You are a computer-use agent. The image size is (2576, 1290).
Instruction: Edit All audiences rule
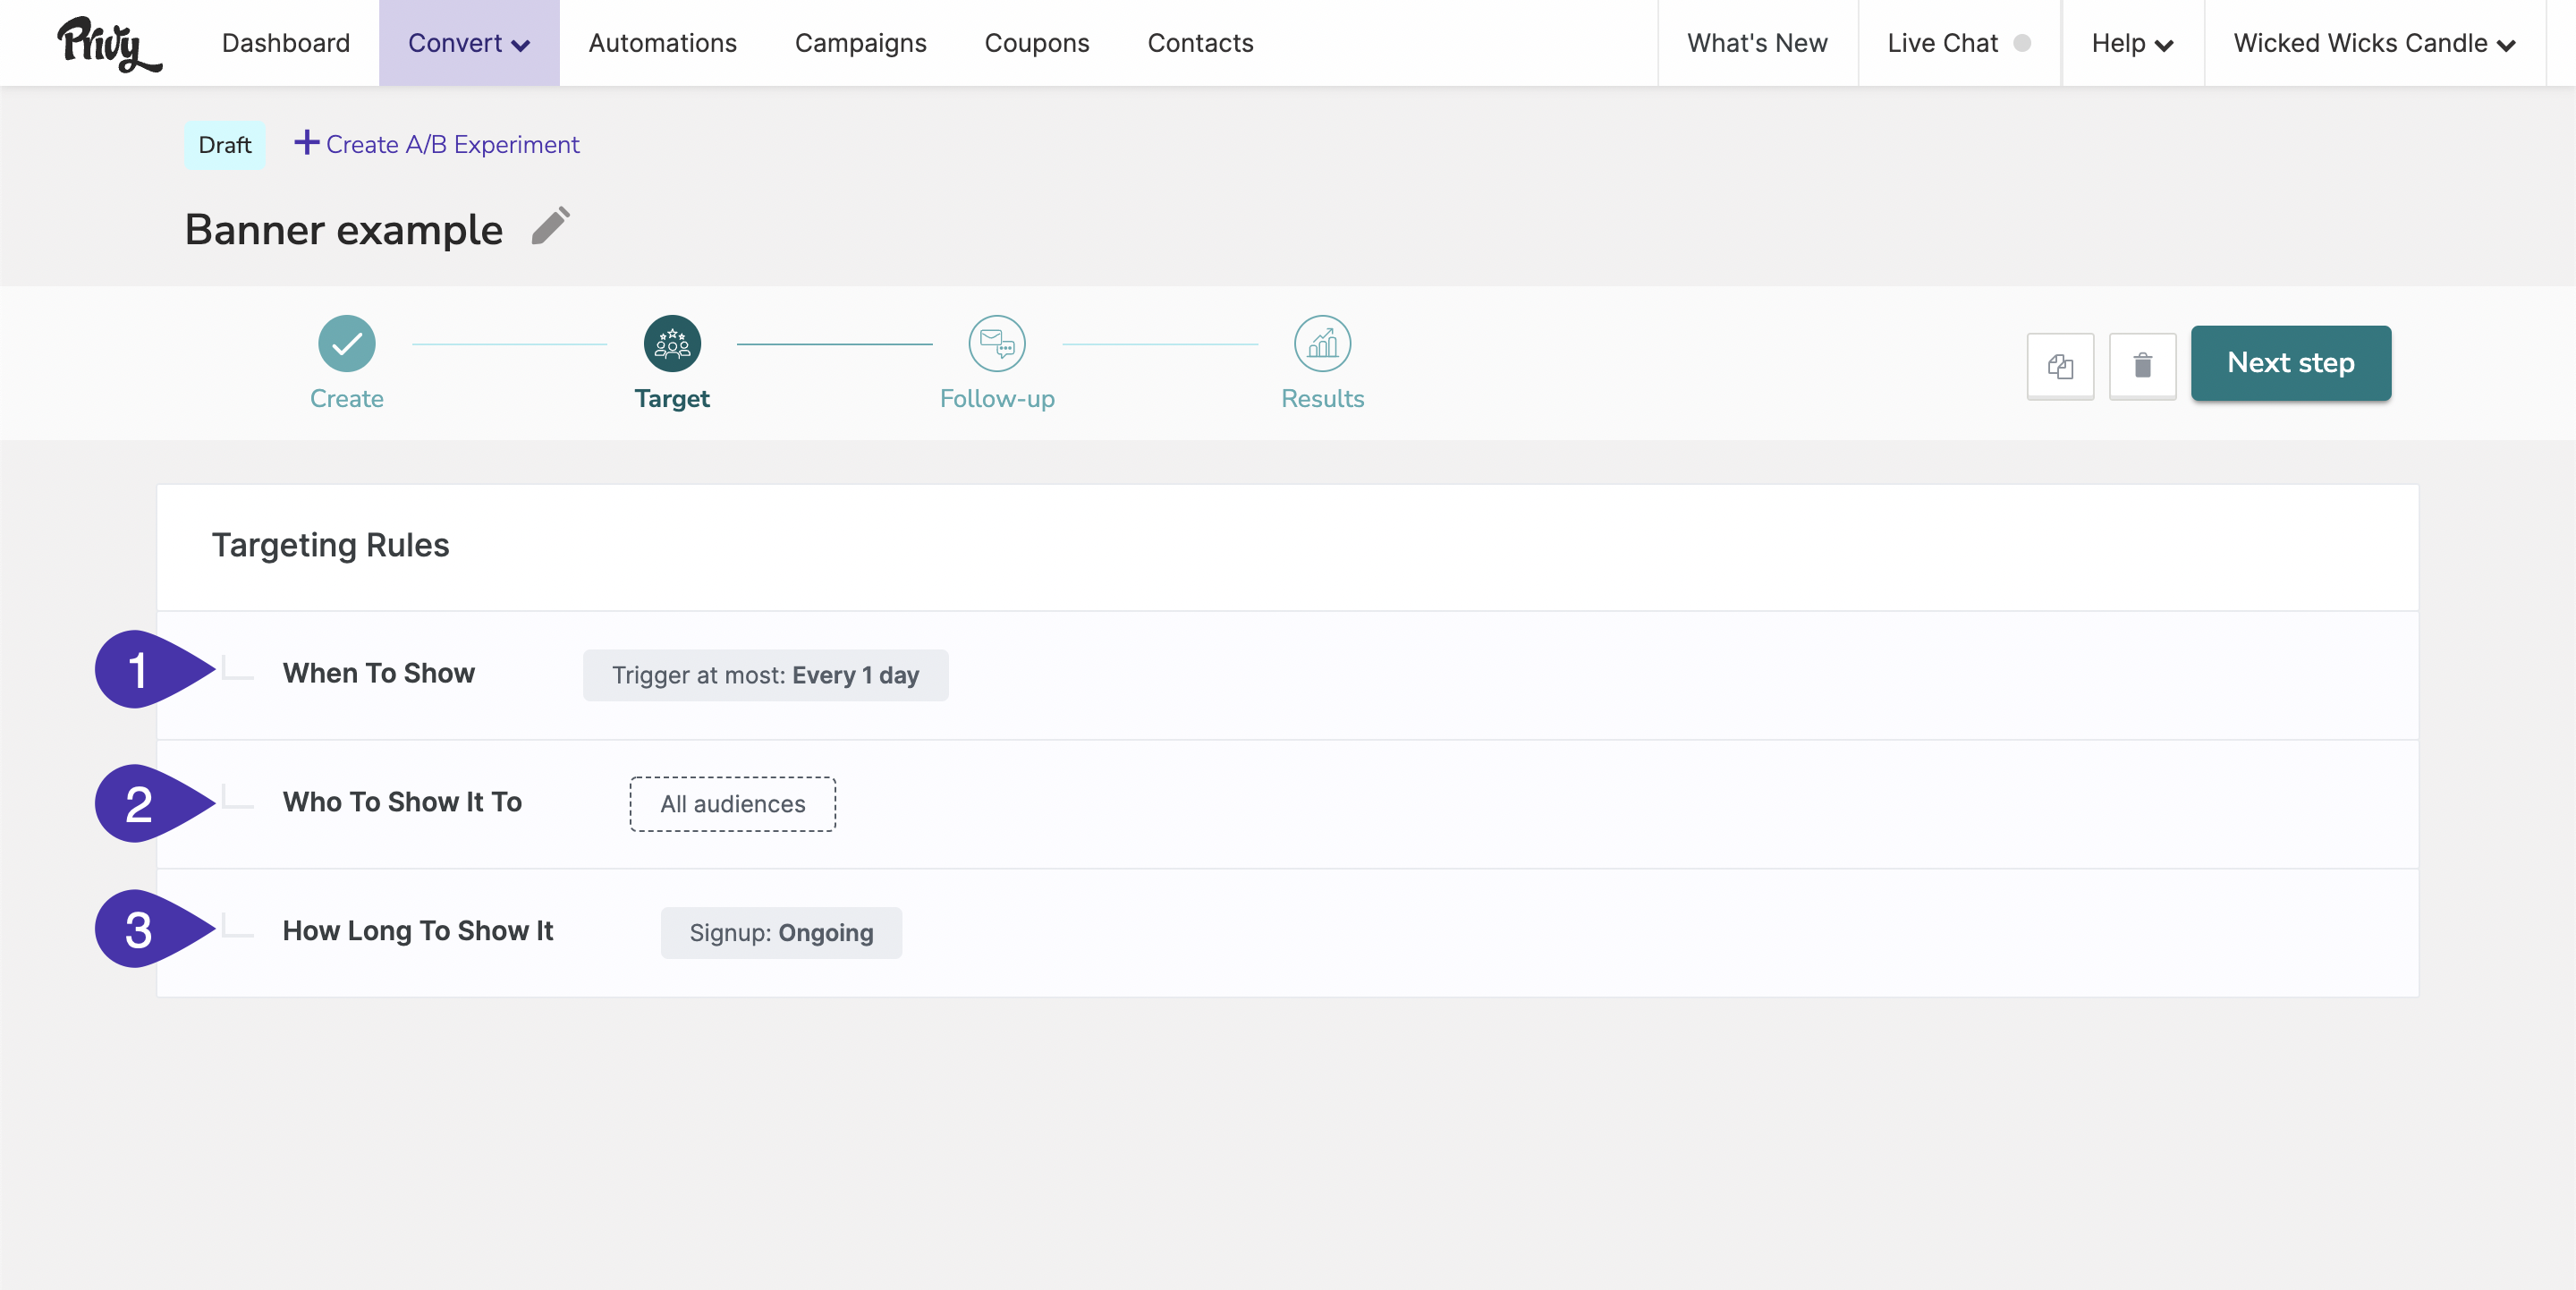tap(732, 803)
